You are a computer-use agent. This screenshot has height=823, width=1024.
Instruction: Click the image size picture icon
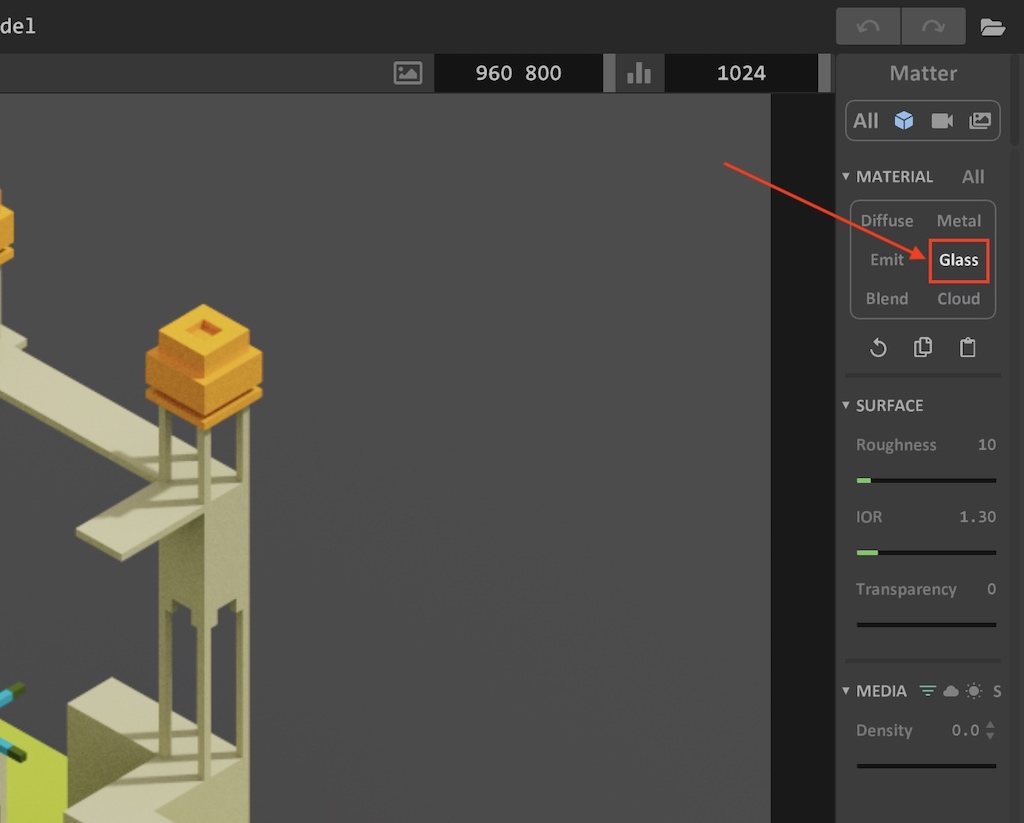(x=408, y=73)
